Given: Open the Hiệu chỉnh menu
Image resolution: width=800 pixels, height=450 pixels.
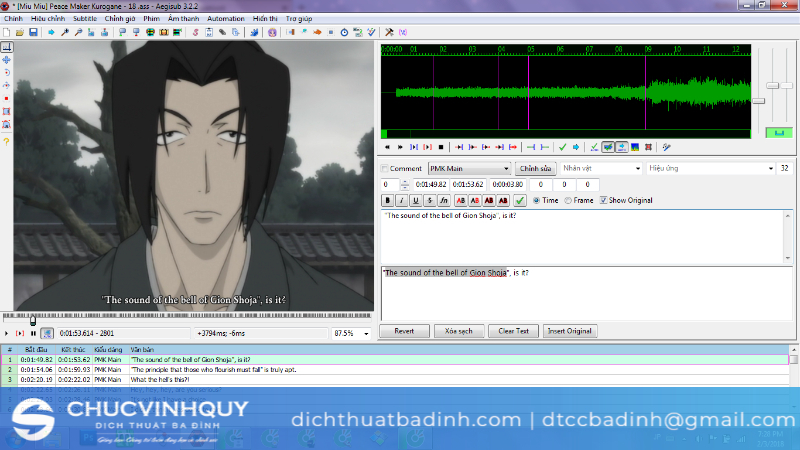Looking at the screenshot, I should click(x=48, y=18).
